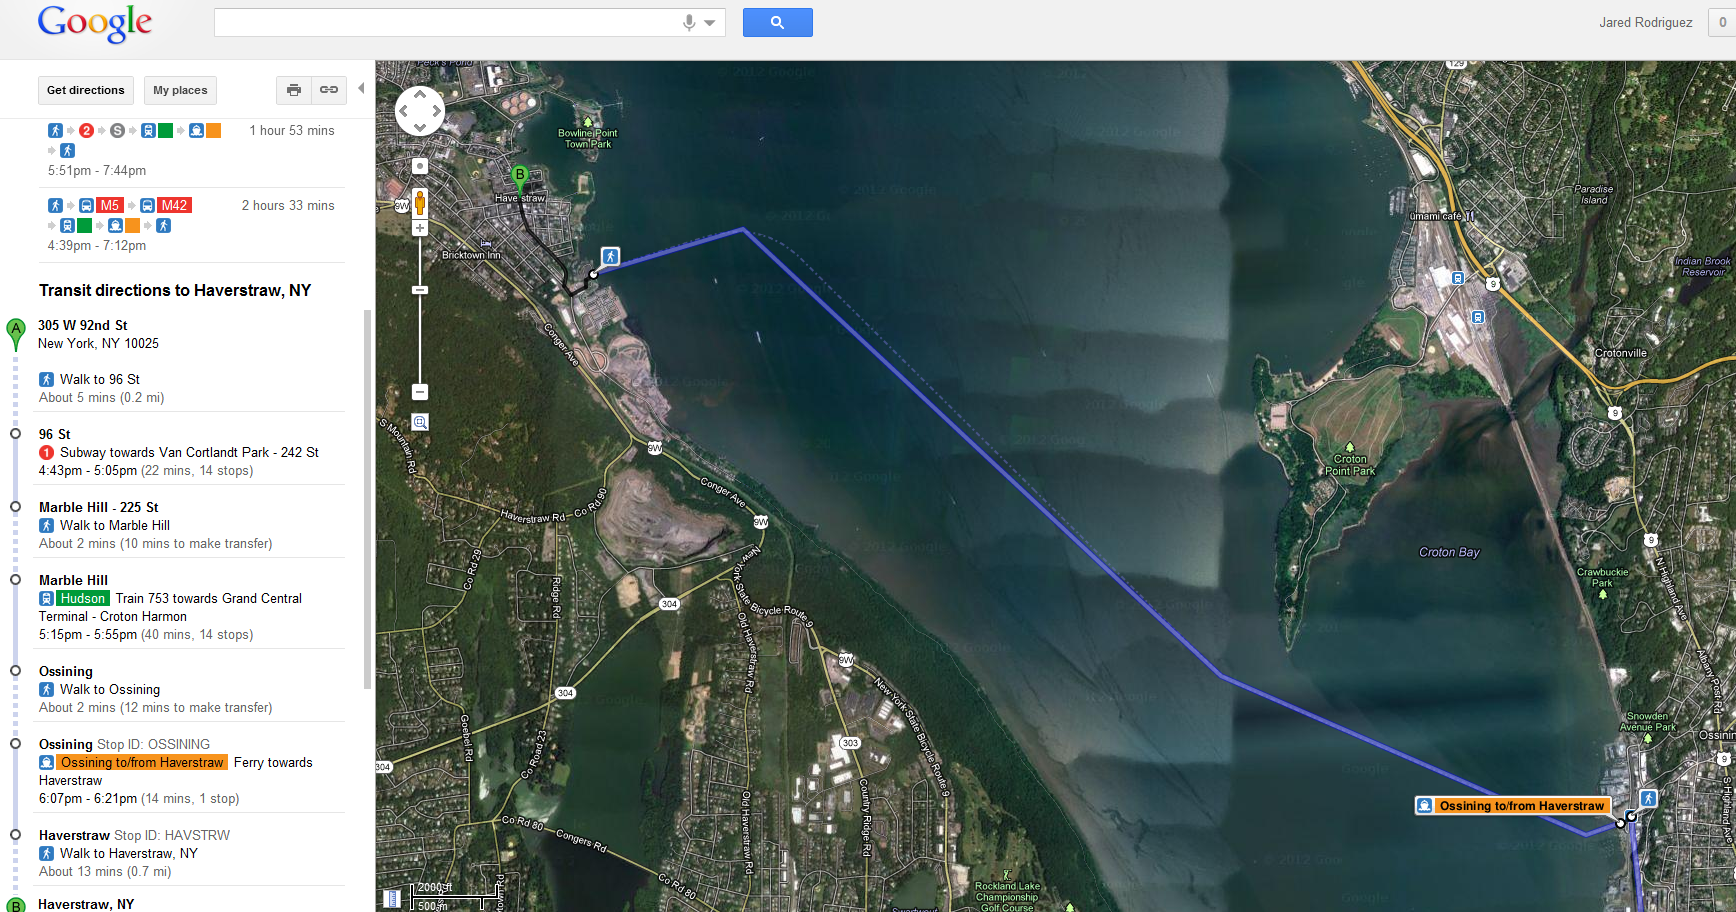
Task: Click the box-zoom magnifier icon
Action: [x=420, y=422]
